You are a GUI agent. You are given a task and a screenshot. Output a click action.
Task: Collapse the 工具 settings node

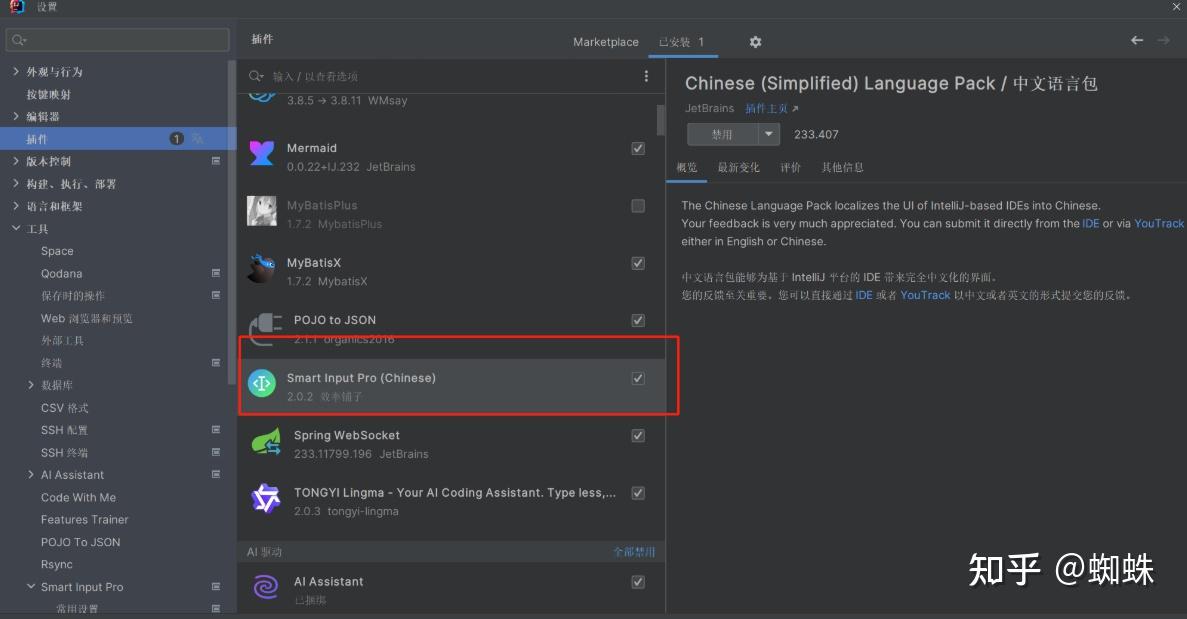pyautogui.click(x=16, y=229)
